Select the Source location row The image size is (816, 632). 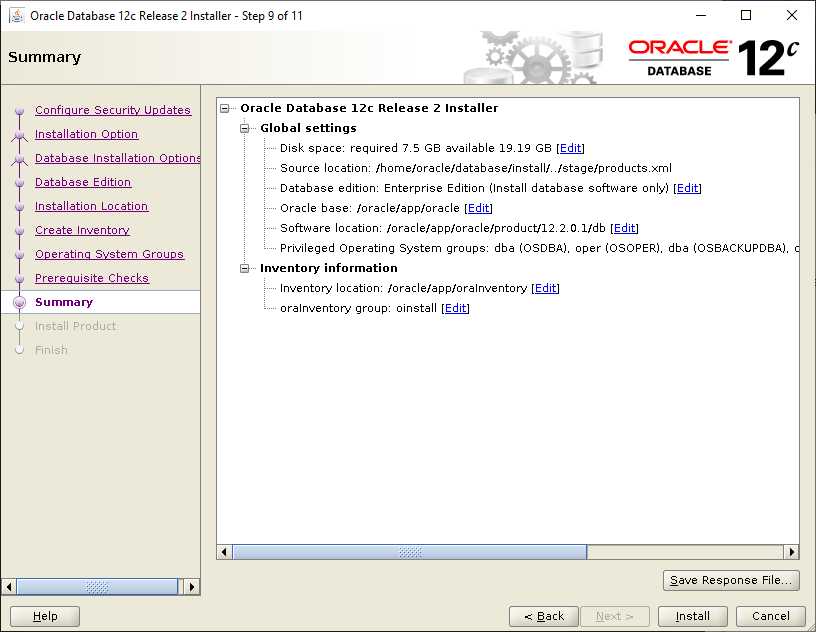tap(476, 168)
